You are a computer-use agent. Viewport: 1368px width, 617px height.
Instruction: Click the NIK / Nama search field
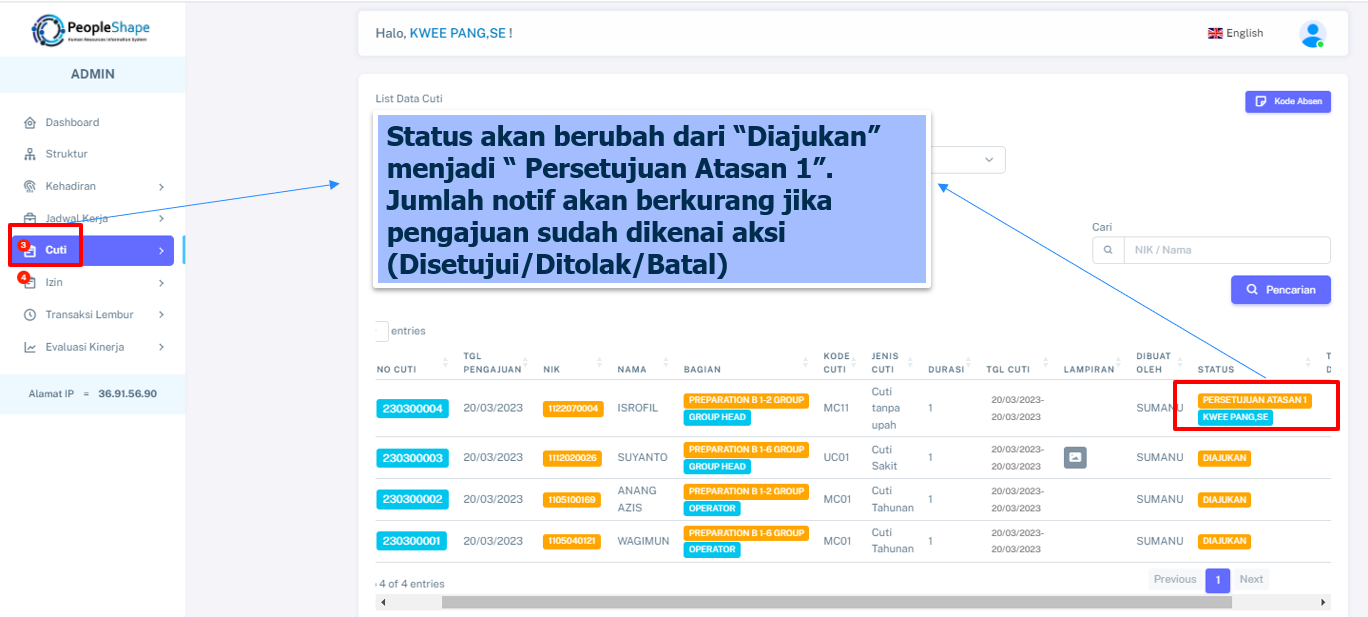tap(1226, 250)
